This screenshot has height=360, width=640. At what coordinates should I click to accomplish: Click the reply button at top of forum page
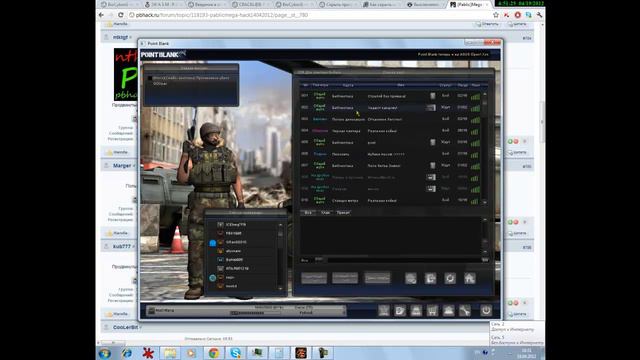[x=487, y=24]
